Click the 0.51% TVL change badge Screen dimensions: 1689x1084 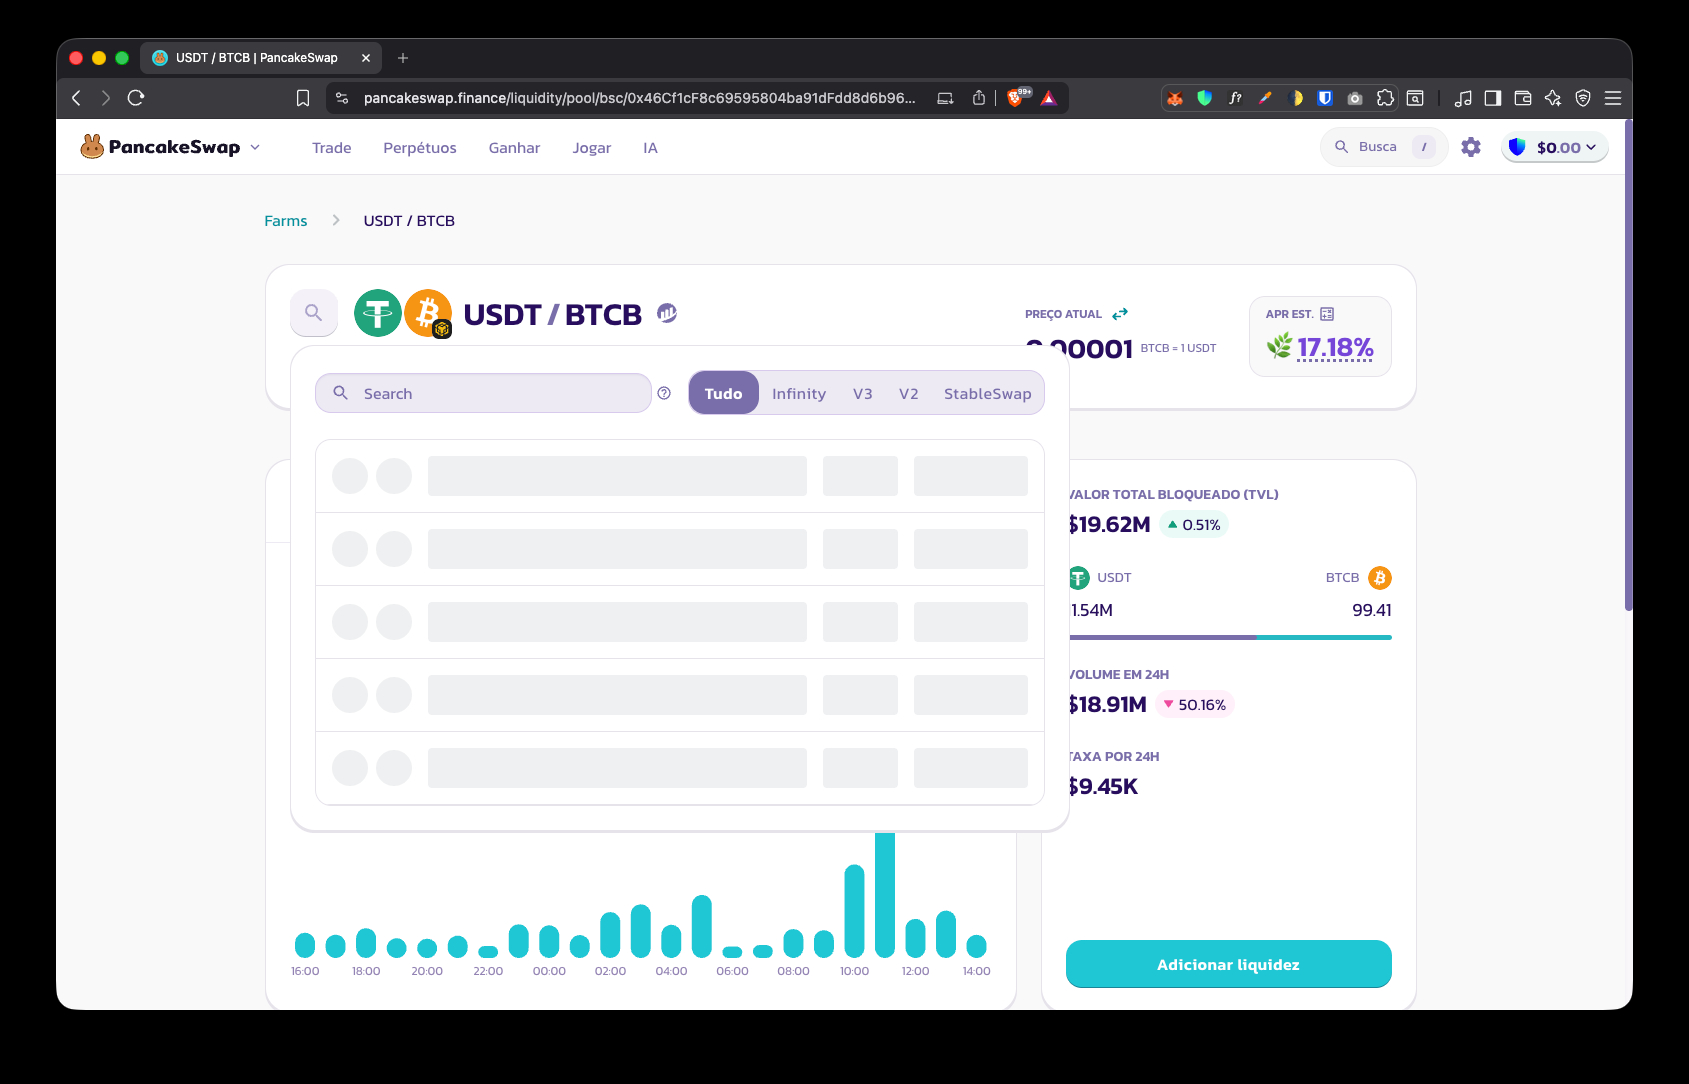point(1194,525)
